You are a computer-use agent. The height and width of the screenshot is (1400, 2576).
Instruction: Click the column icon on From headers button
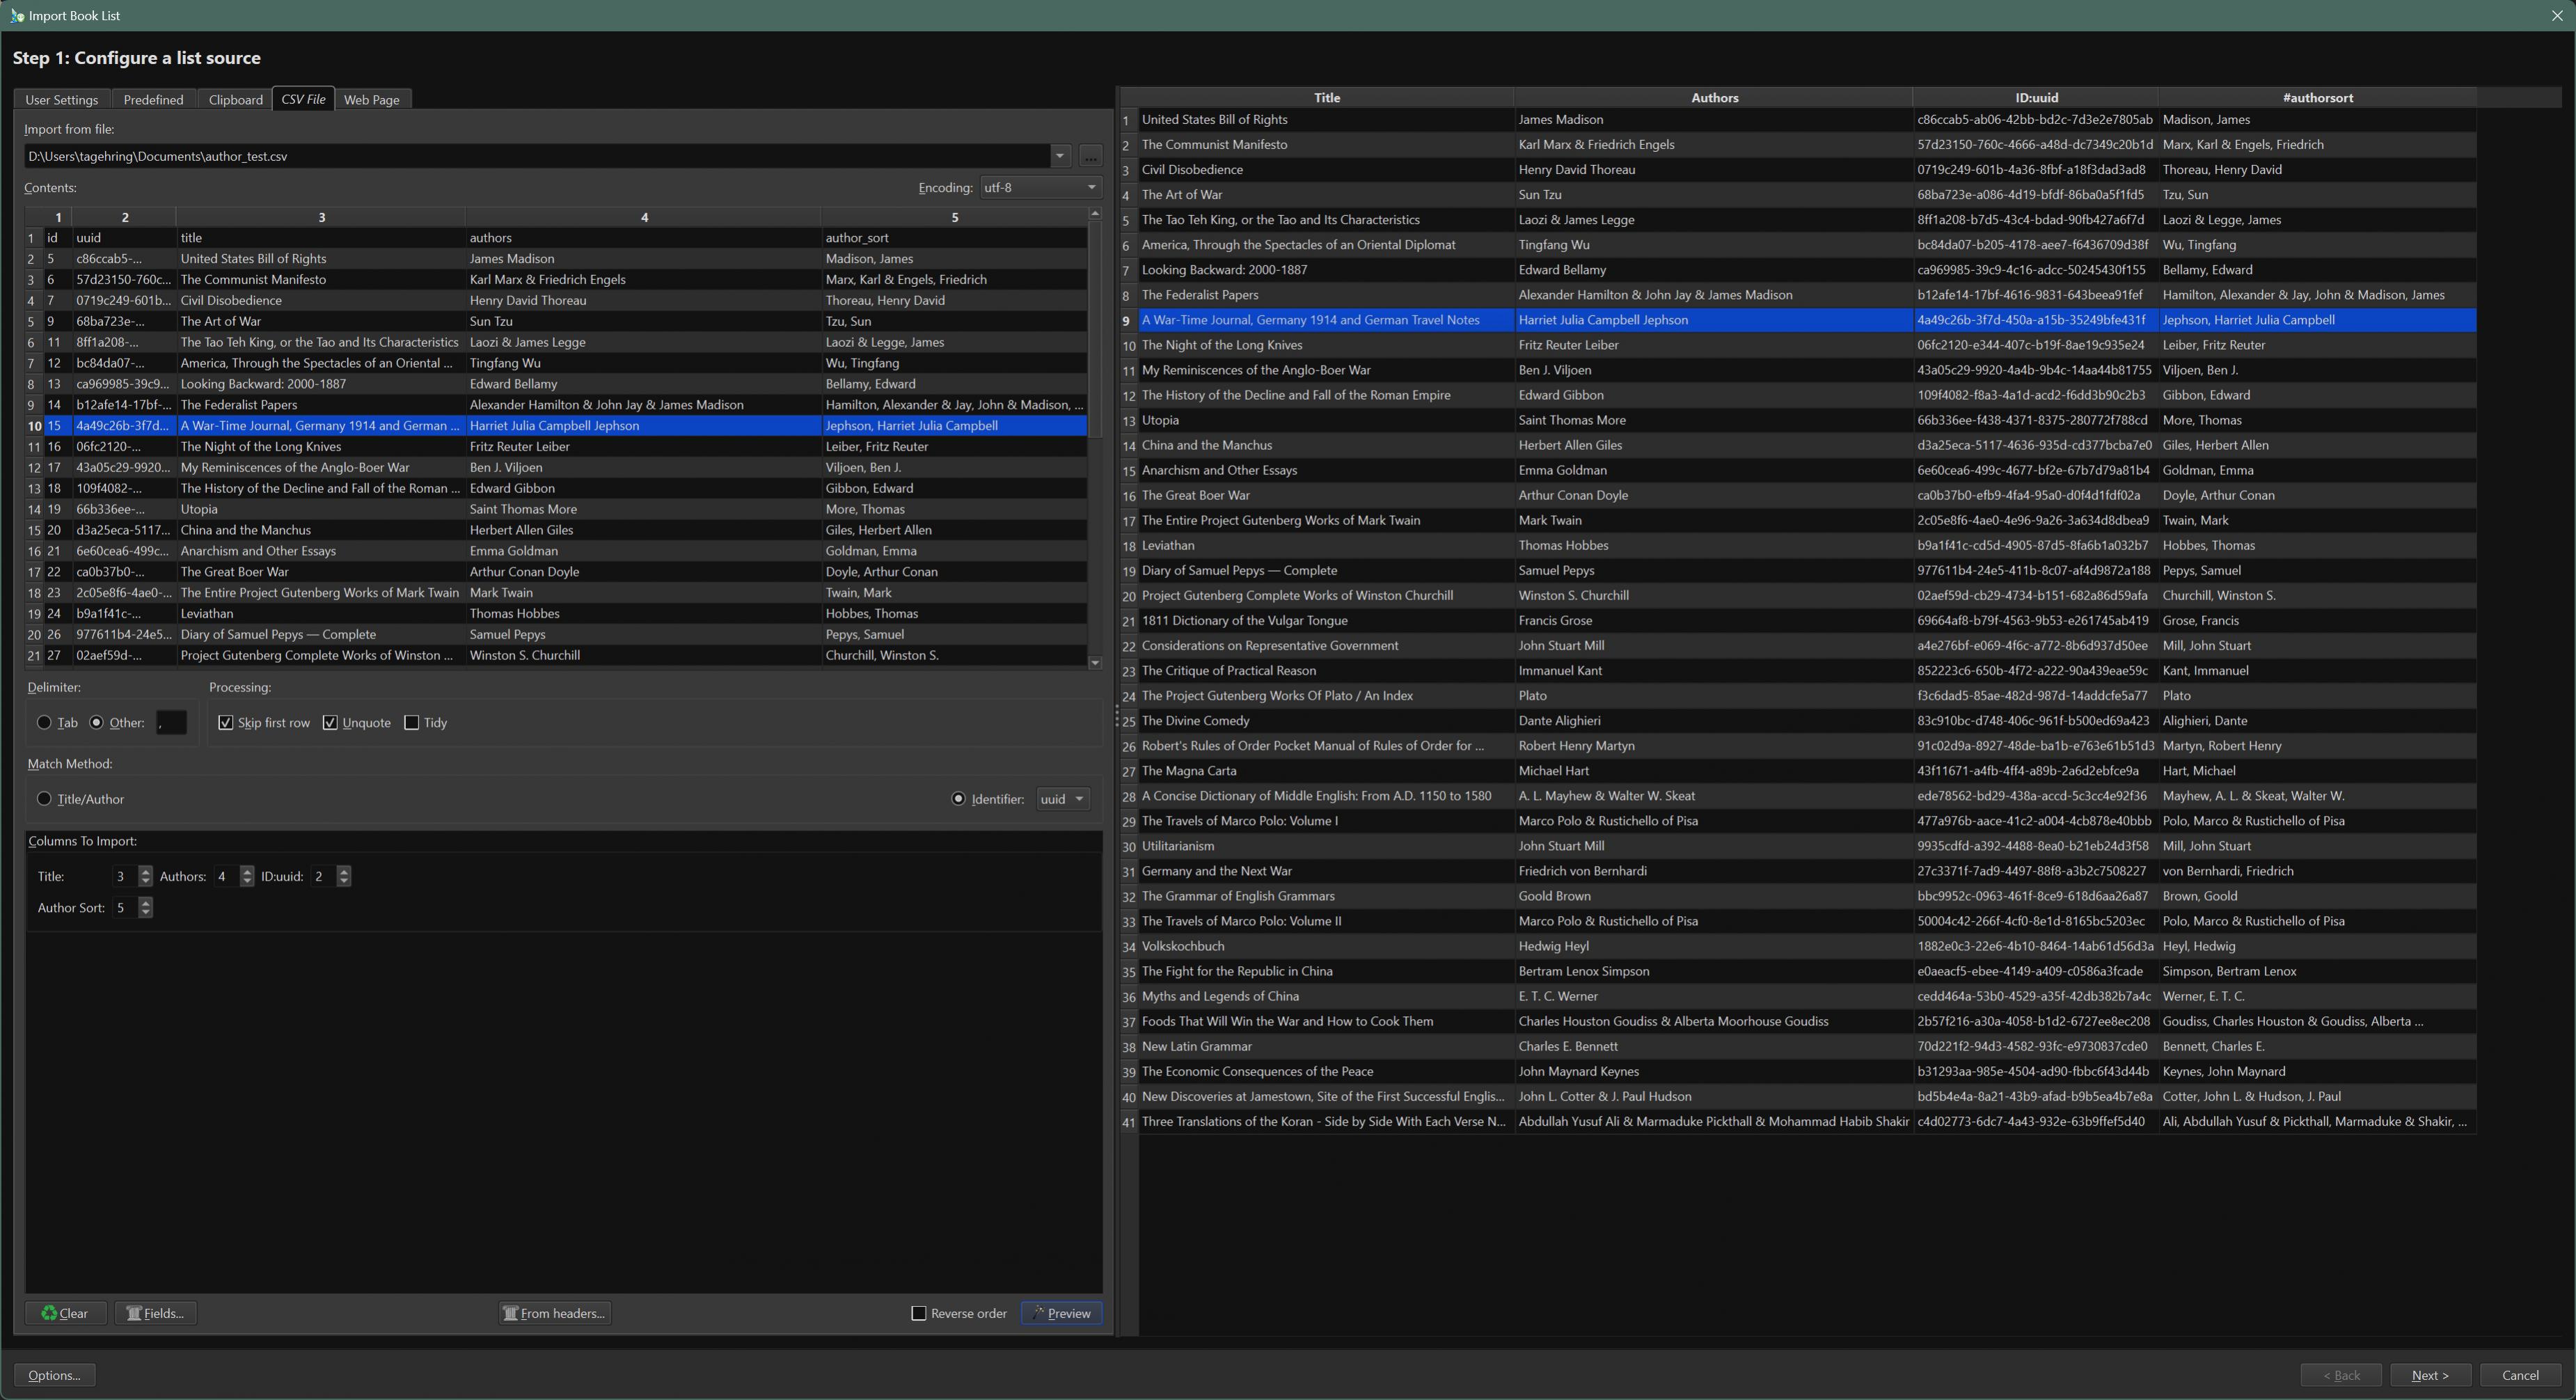(510, 1313)
